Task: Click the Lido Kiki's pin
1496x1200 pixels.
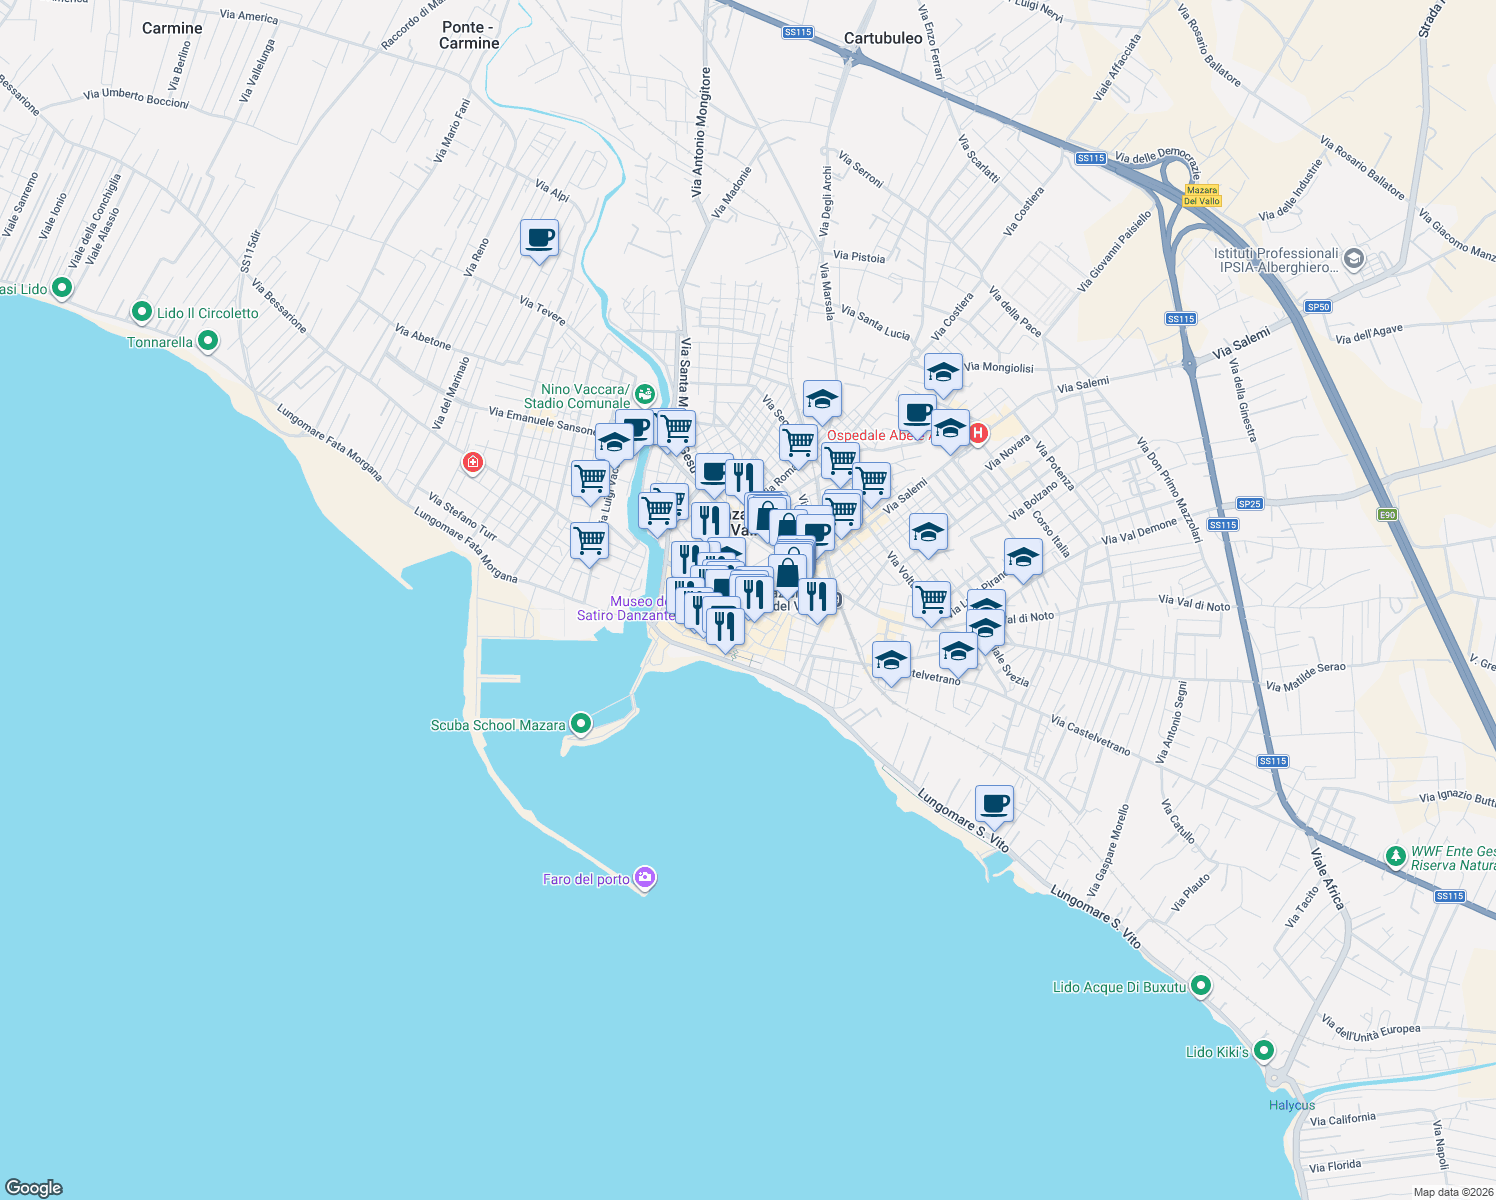Action: pyautogui.click(x=1264, y=1051)
